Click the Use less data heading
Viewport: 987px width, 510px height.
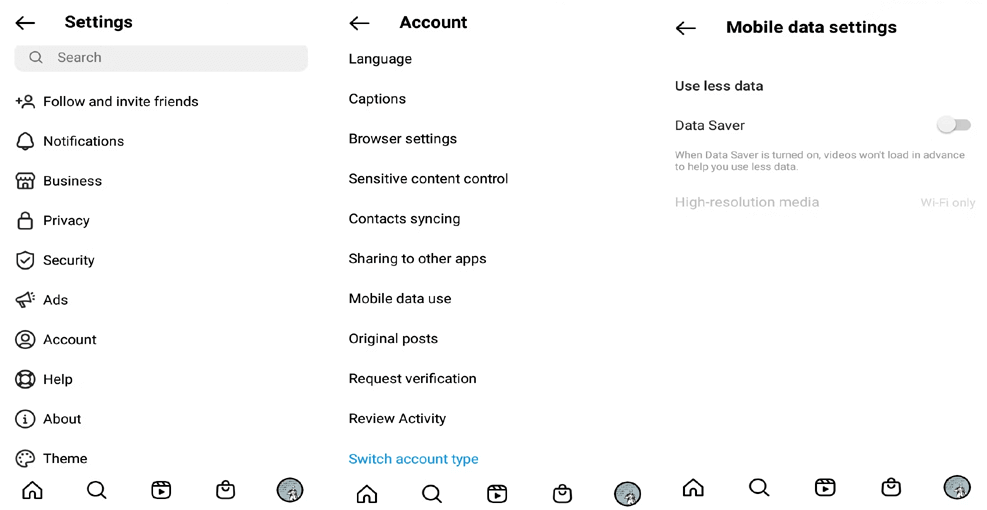719,86
